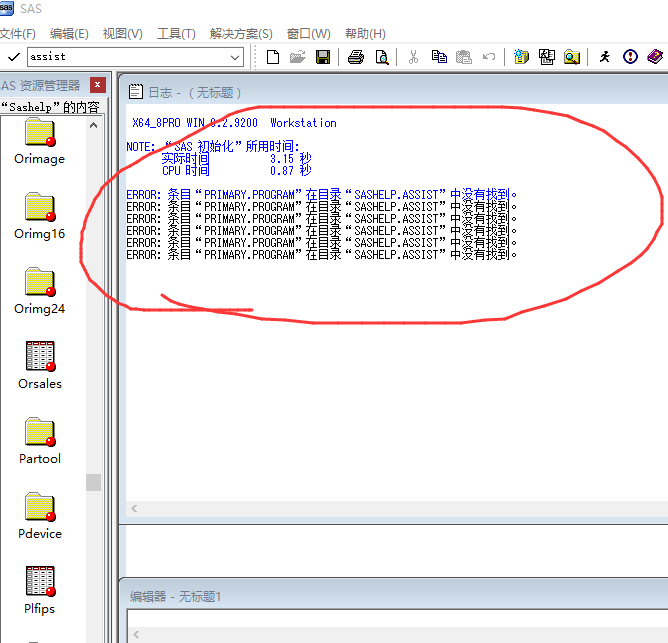Screen dimensions: 668x643
Task: Print with the printer icon
Action: (x=356, y=57)
